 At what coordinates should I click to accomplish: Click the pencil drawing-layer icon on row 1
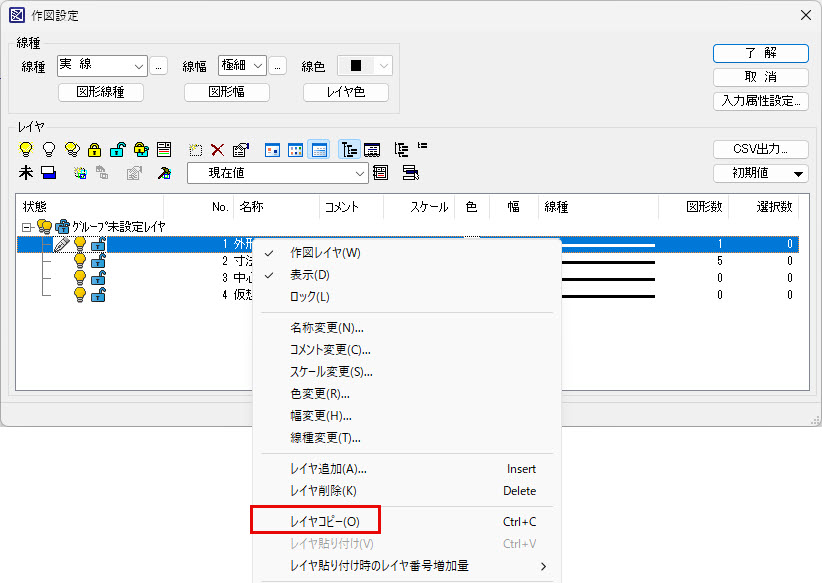pos(62,244)
